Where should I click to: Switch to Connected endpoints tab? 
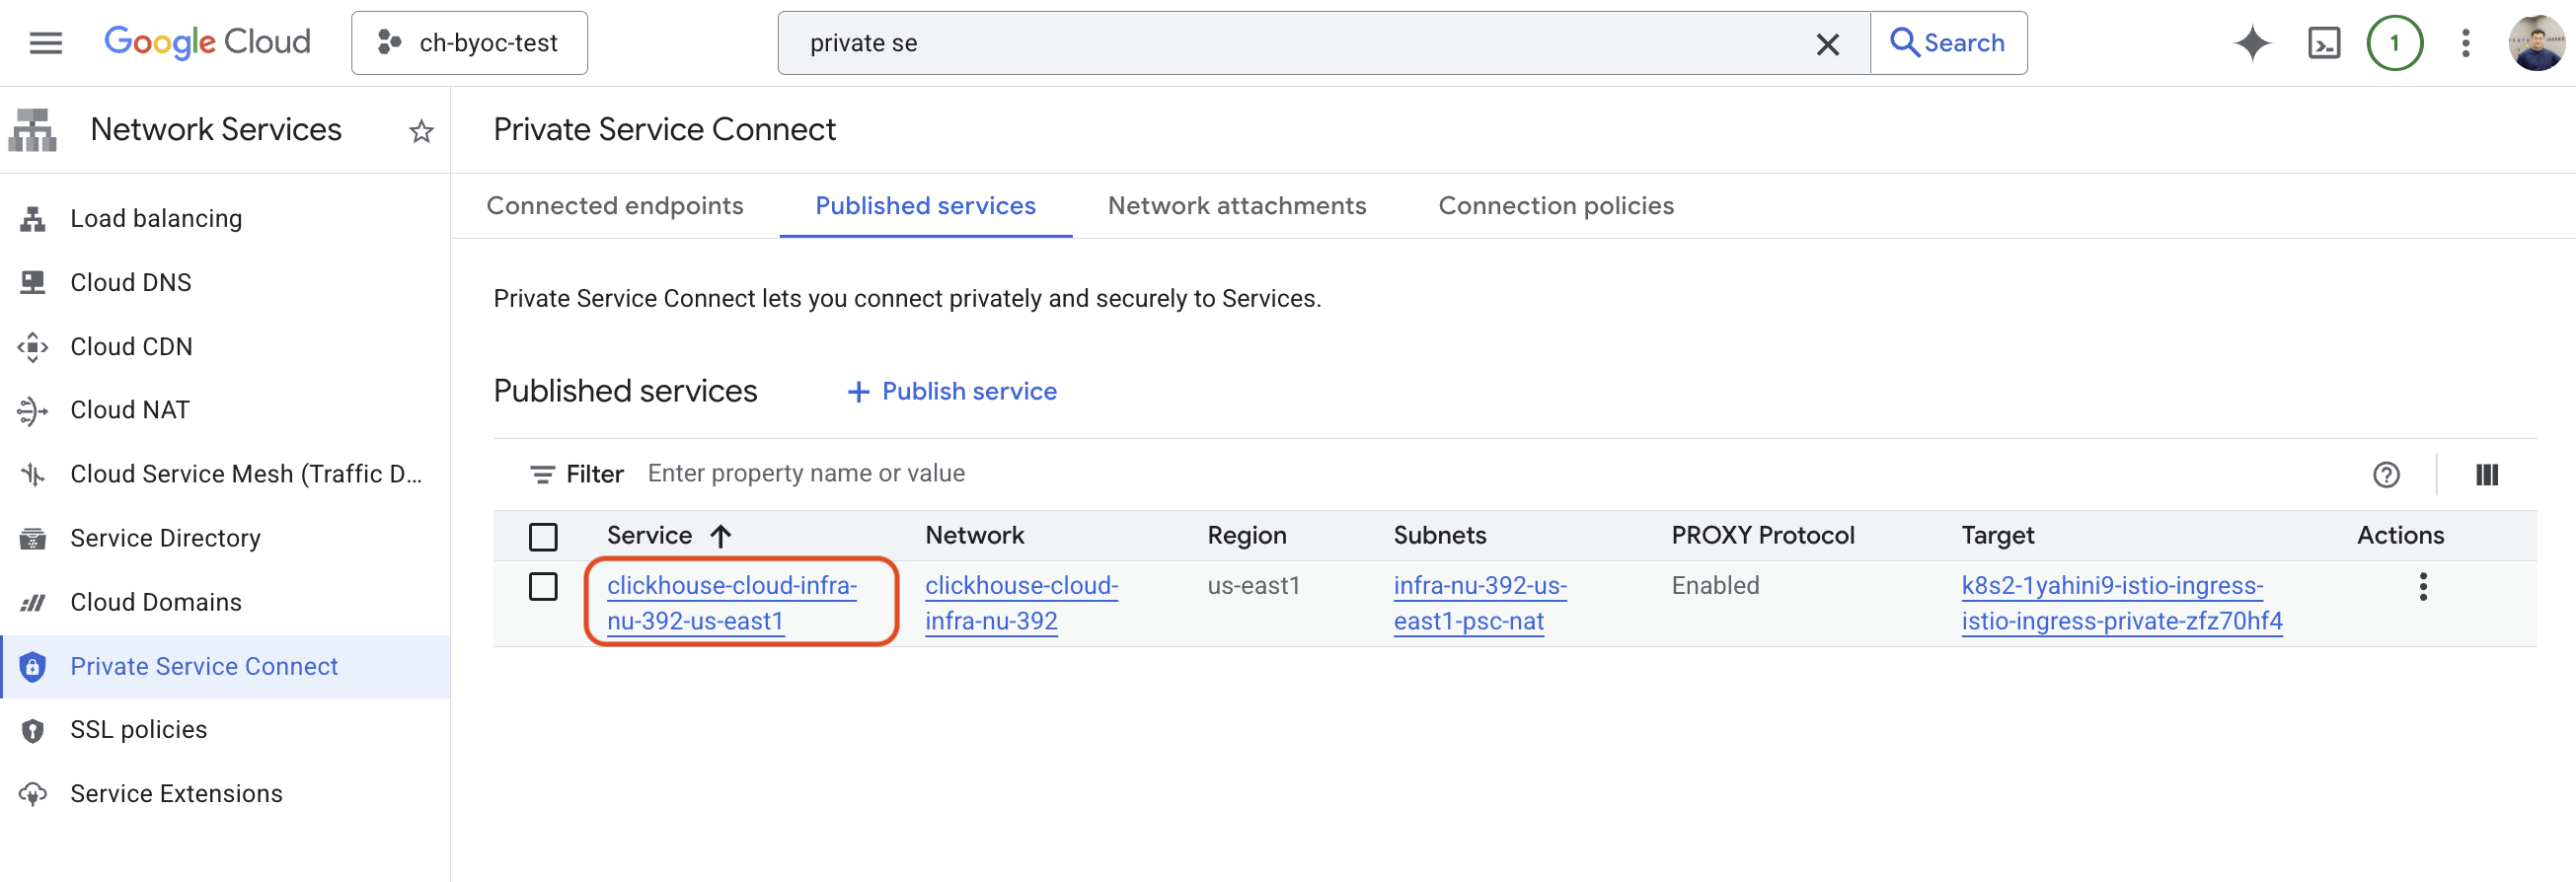[614, 206]
